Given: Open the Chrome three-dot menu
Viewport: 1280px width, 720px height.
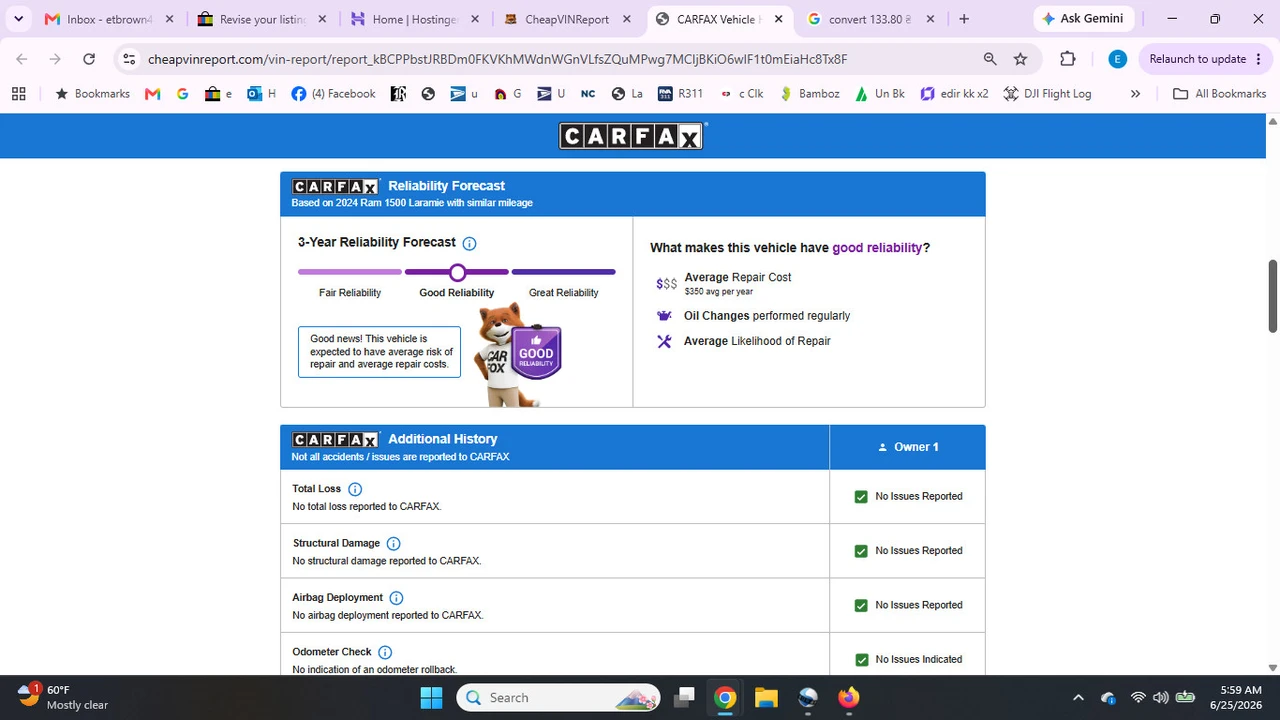Looking at the screenshot, I should (1257, 59).
